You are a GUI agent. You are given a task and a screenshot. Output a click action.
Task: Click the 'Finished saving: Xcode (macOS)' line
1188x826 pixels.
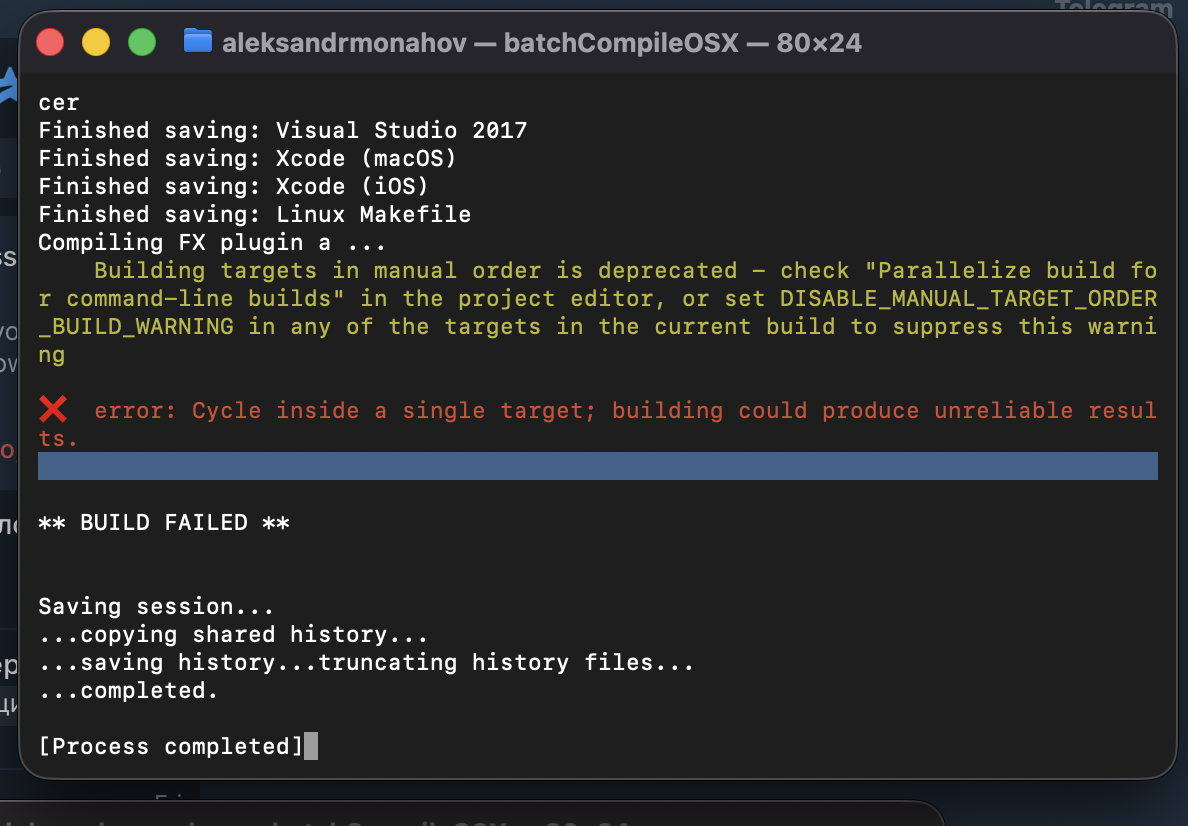[x=247, y=158]
